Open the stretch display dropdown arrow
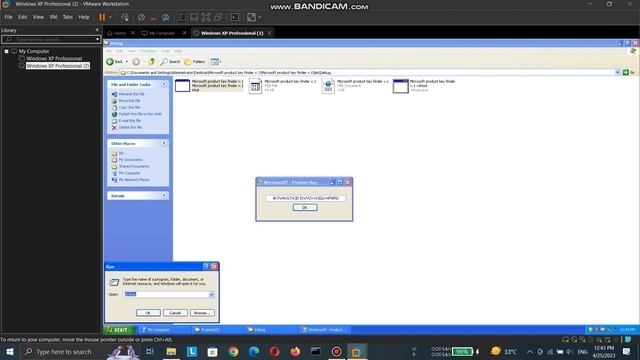Viewport: 640px width, 360px height. (260, 17)
